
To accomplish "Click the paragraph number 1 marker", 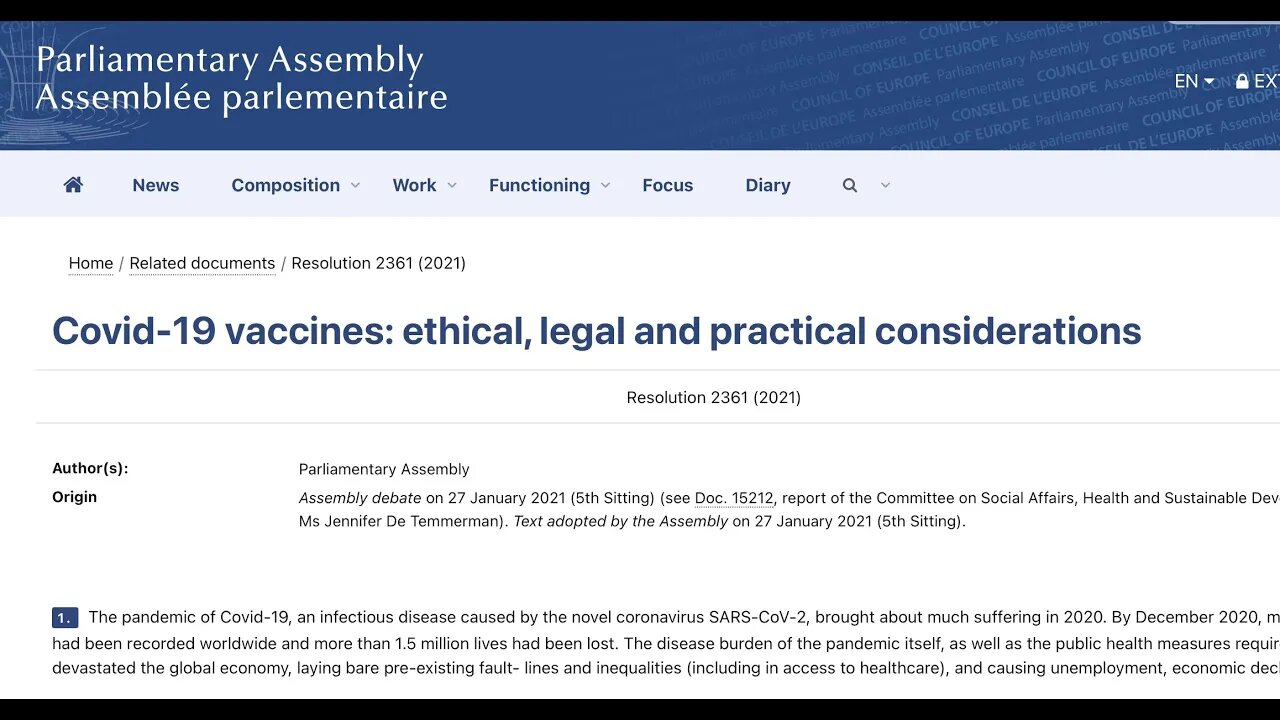I will tap(64, 618).
